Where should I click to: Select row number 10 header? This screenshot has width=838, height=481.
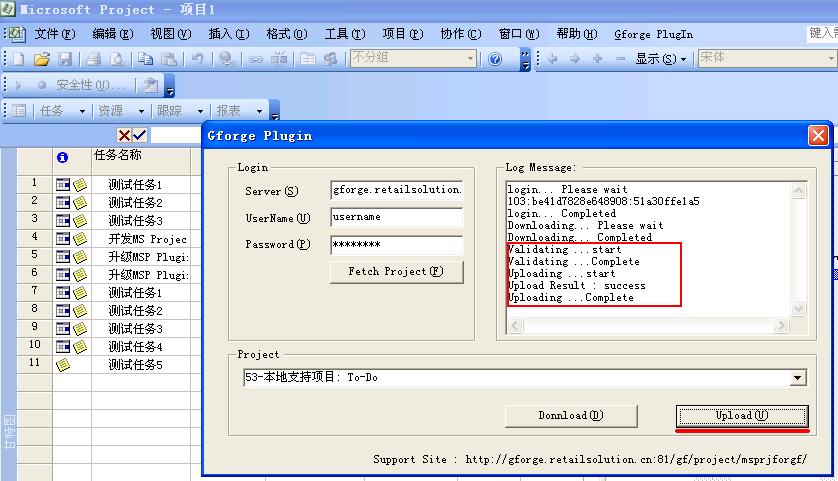click(35, 345)
